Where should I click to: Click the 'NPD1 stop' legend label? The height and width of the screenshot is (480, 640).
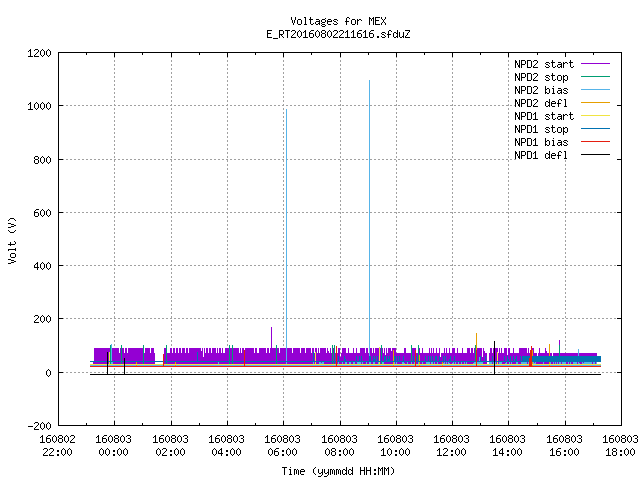[541, 129]
